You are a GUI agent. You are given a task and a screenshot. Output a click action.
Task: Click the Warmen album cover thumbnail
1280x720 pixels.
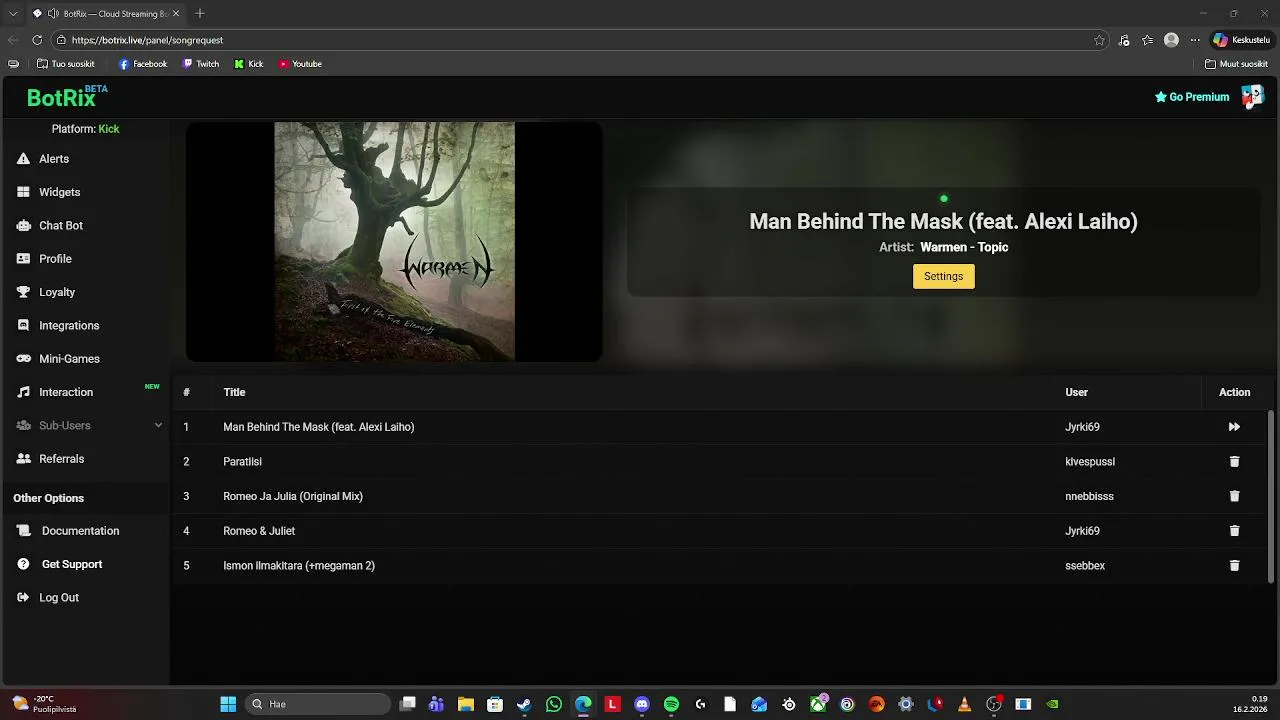394,241
